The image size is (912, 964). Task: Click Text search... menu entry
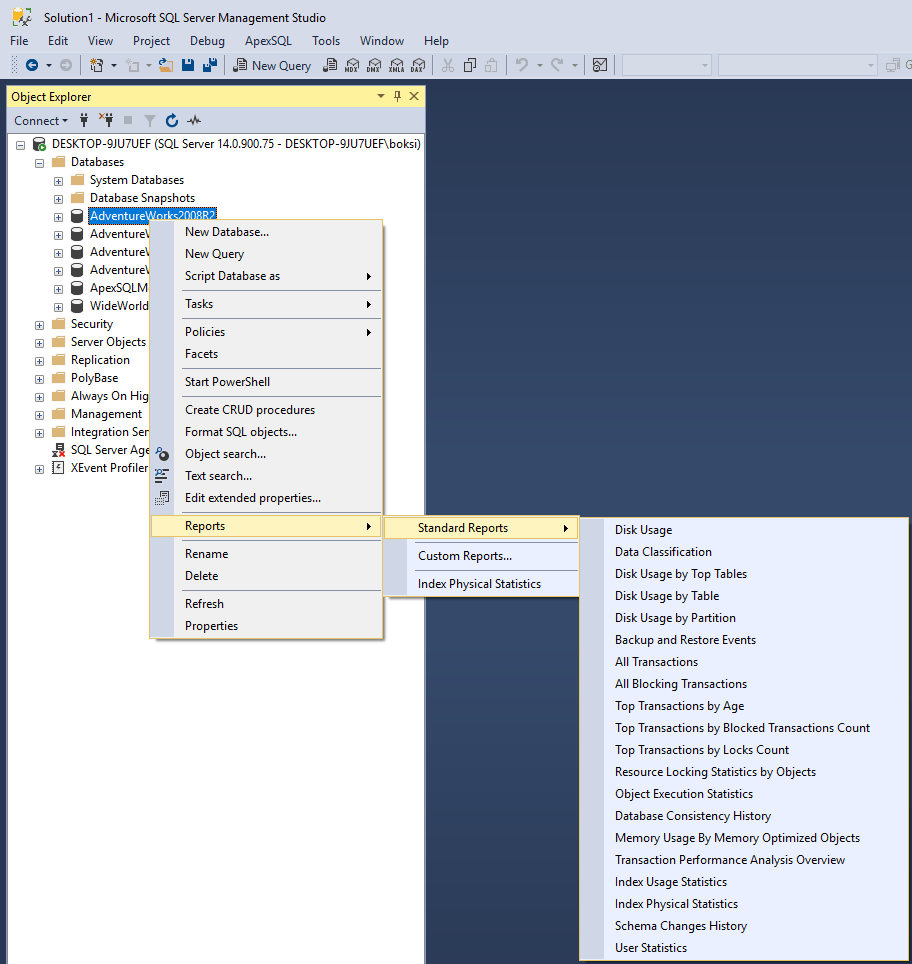[266, 476]
